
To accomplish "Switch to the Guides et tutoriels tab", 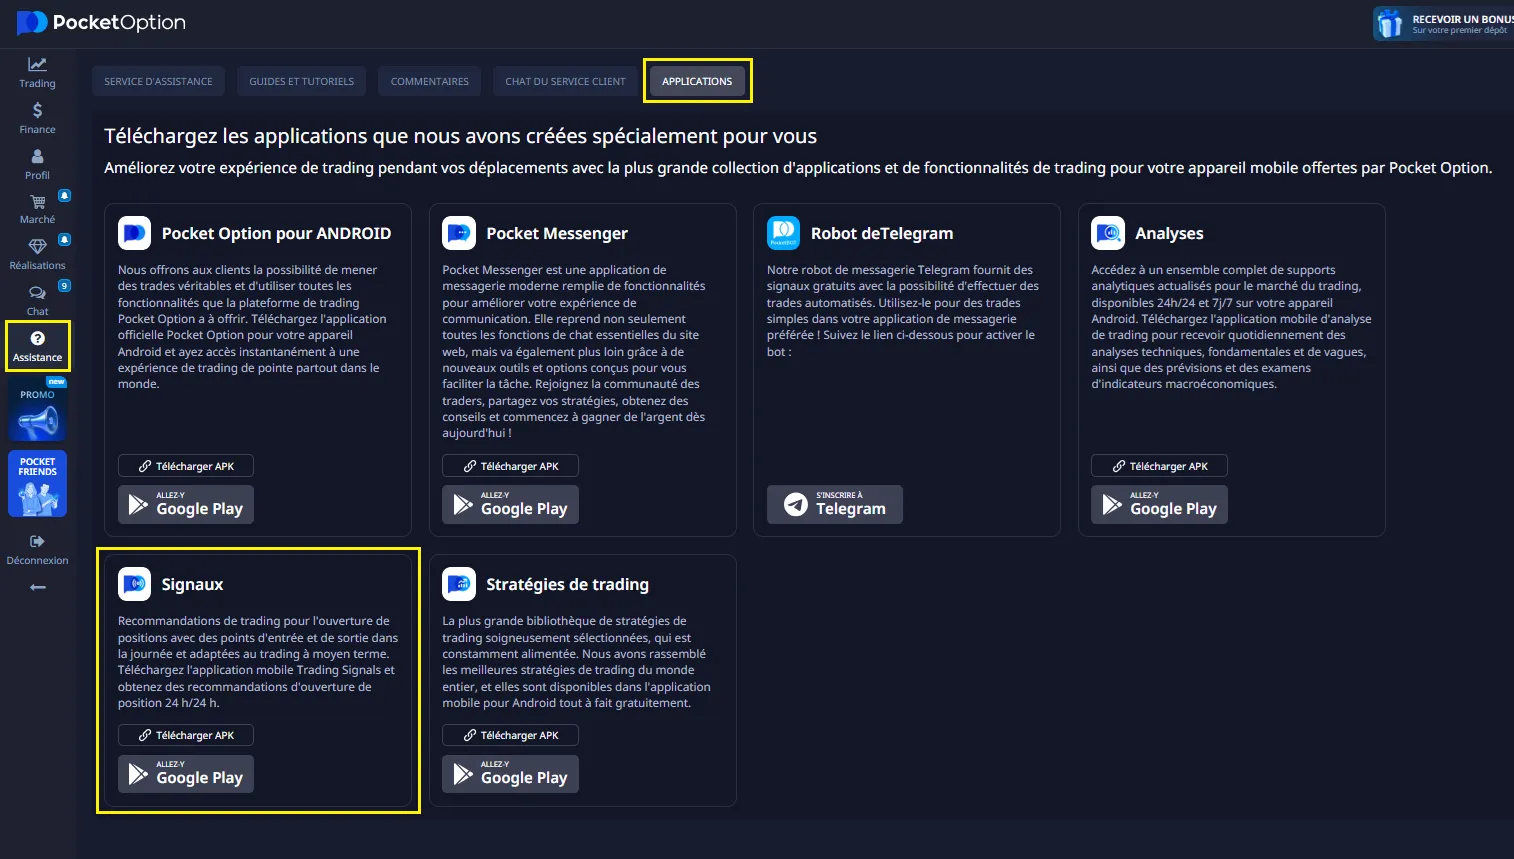I will (x=302, y=81).
